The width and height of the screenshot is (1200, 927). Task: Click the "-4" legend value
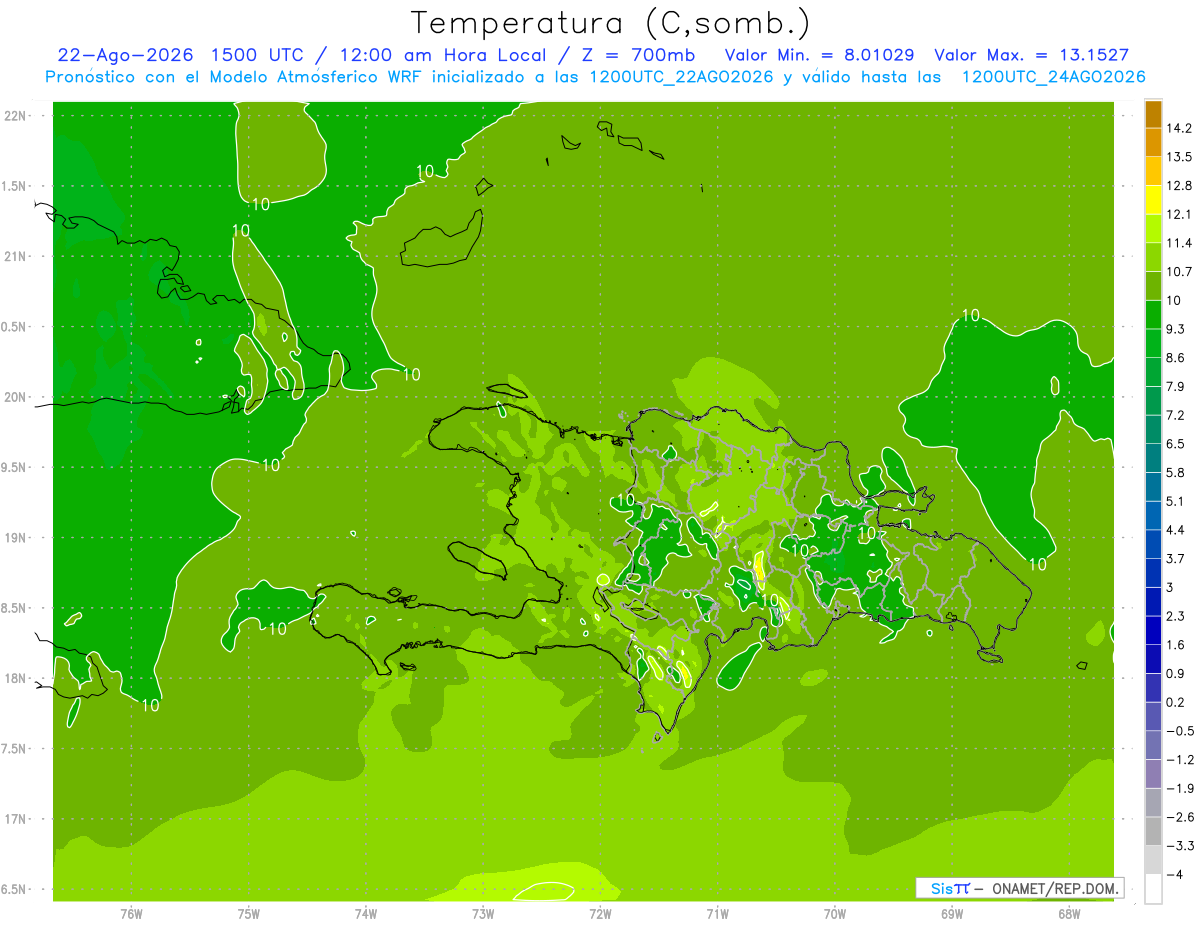pos(1174,874)
